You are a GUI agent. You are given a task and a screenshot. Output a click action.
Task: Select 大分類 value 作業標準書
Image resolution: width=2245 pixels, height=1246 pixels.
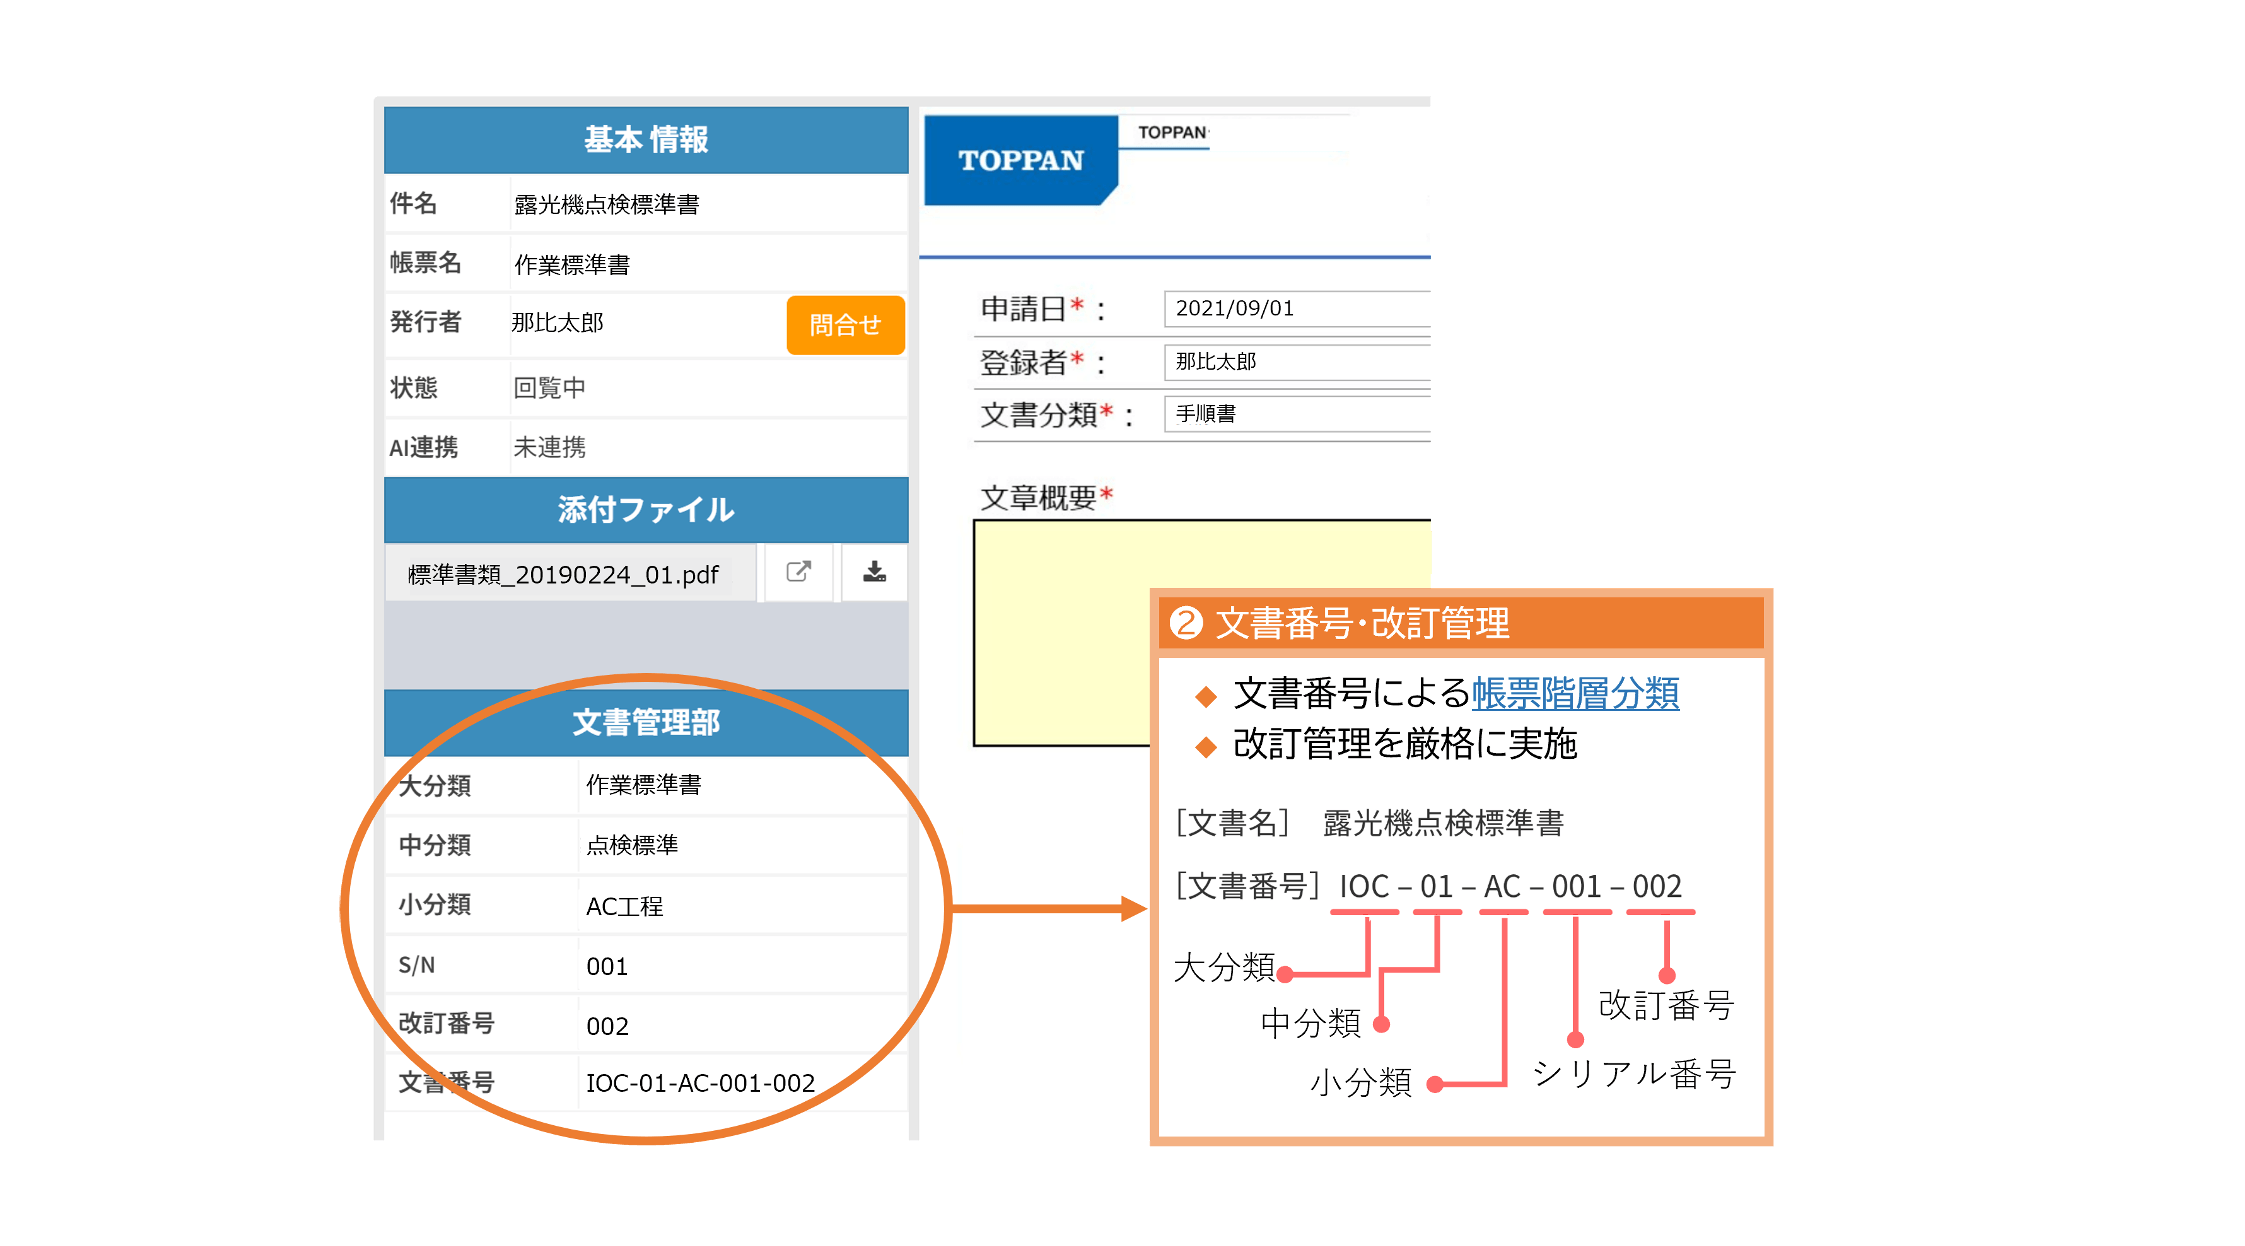pyautogui.click(x=643, y=785)
